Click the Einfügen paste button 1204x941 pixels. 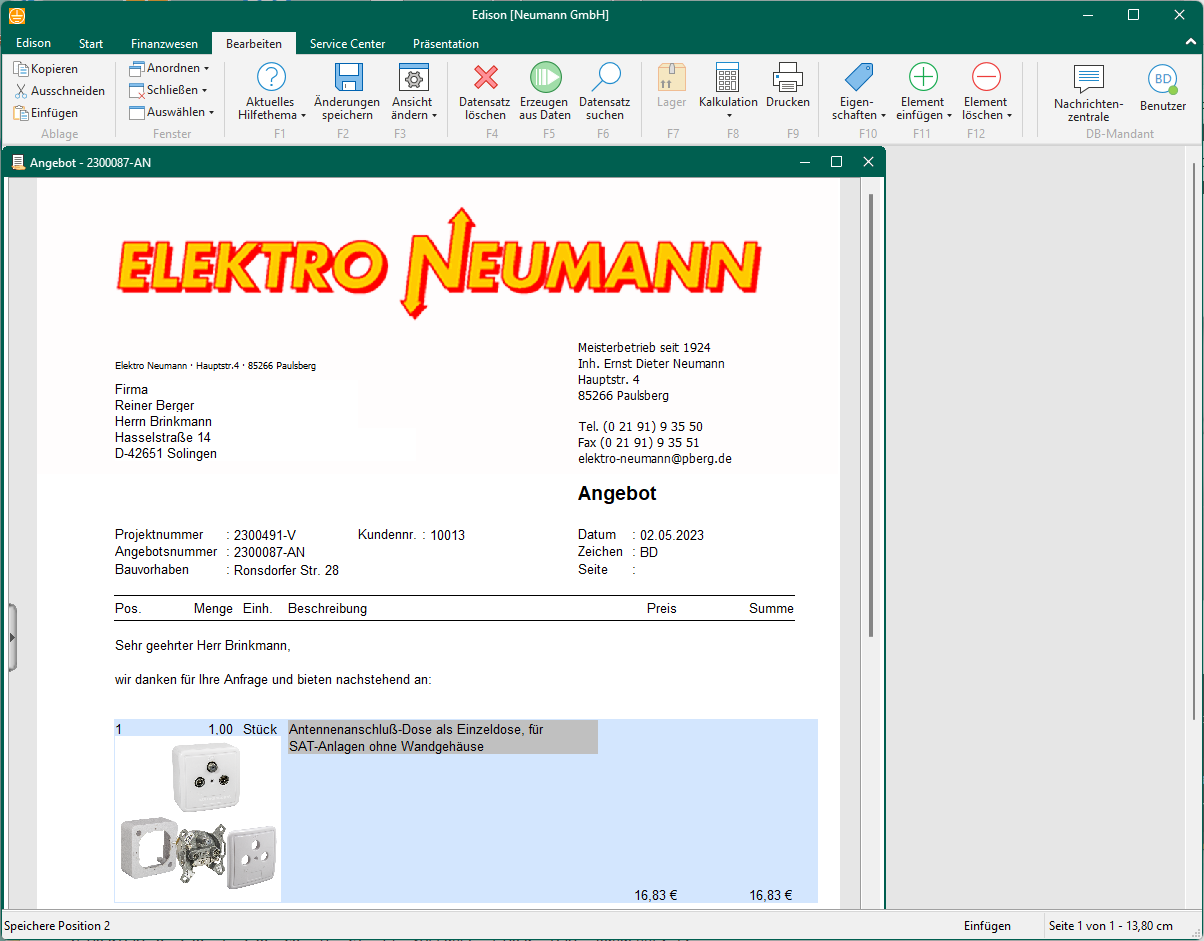(x=46, y=113)
